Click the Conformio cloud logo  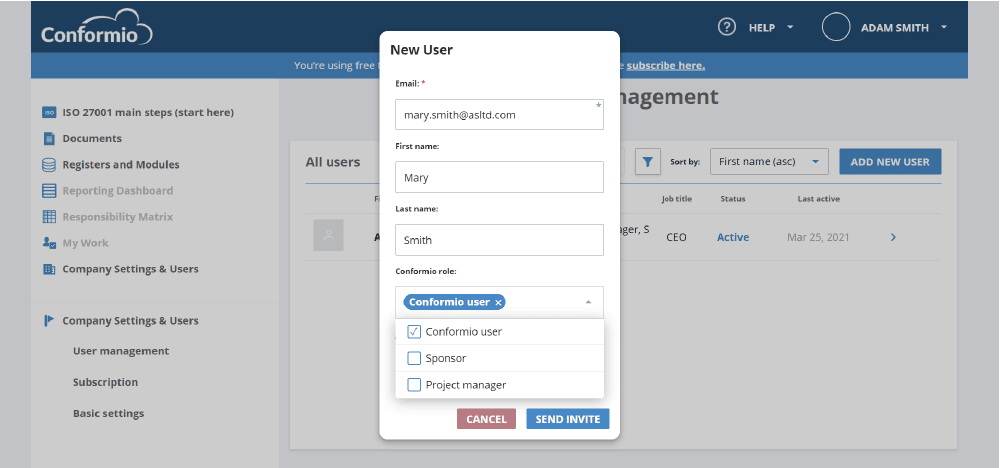coord(97,27)
